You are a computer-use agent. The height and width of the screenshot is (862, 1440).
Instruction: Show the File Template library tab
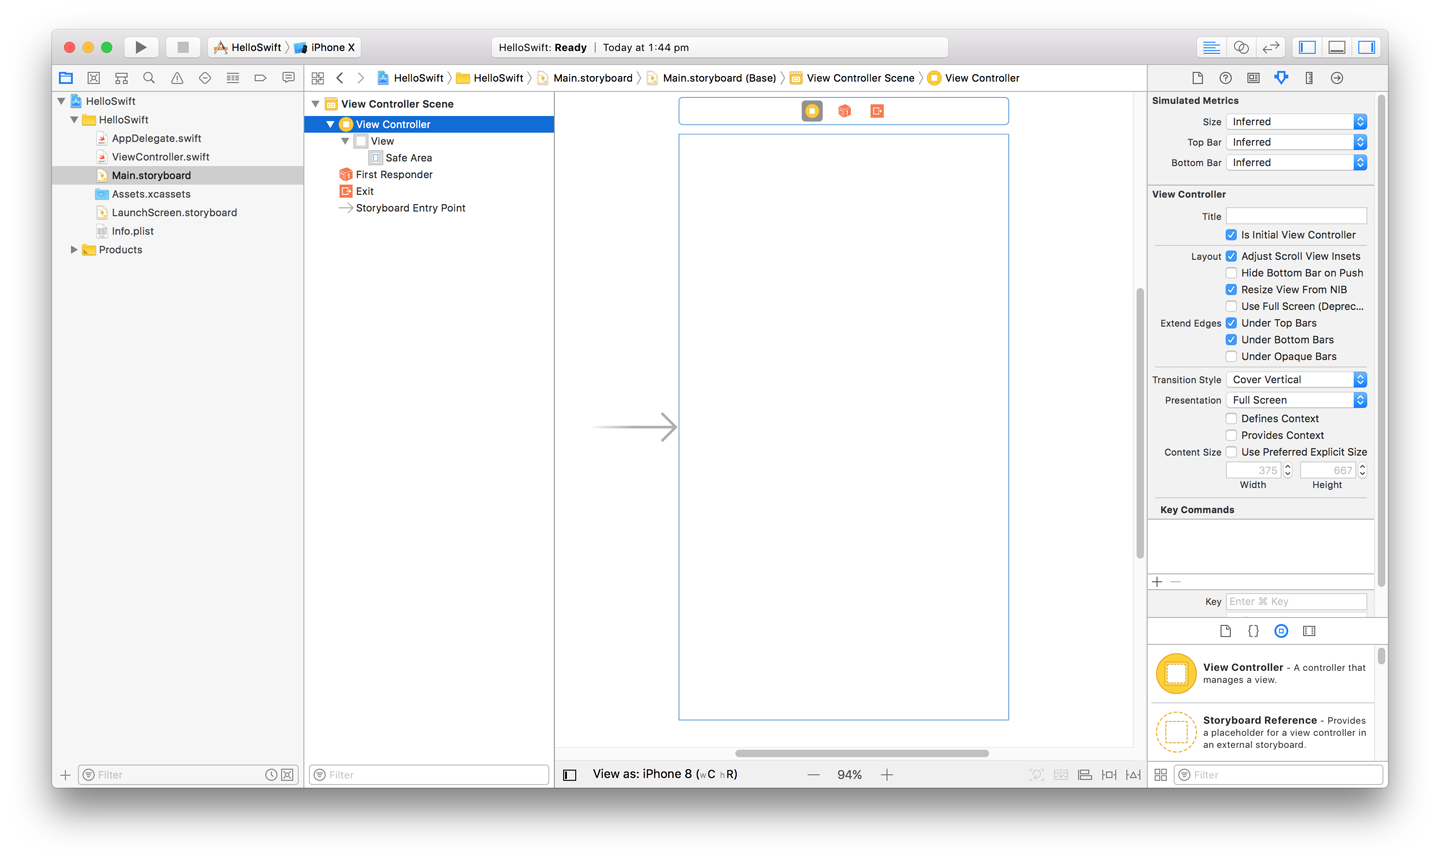[x=1225, y=631]
